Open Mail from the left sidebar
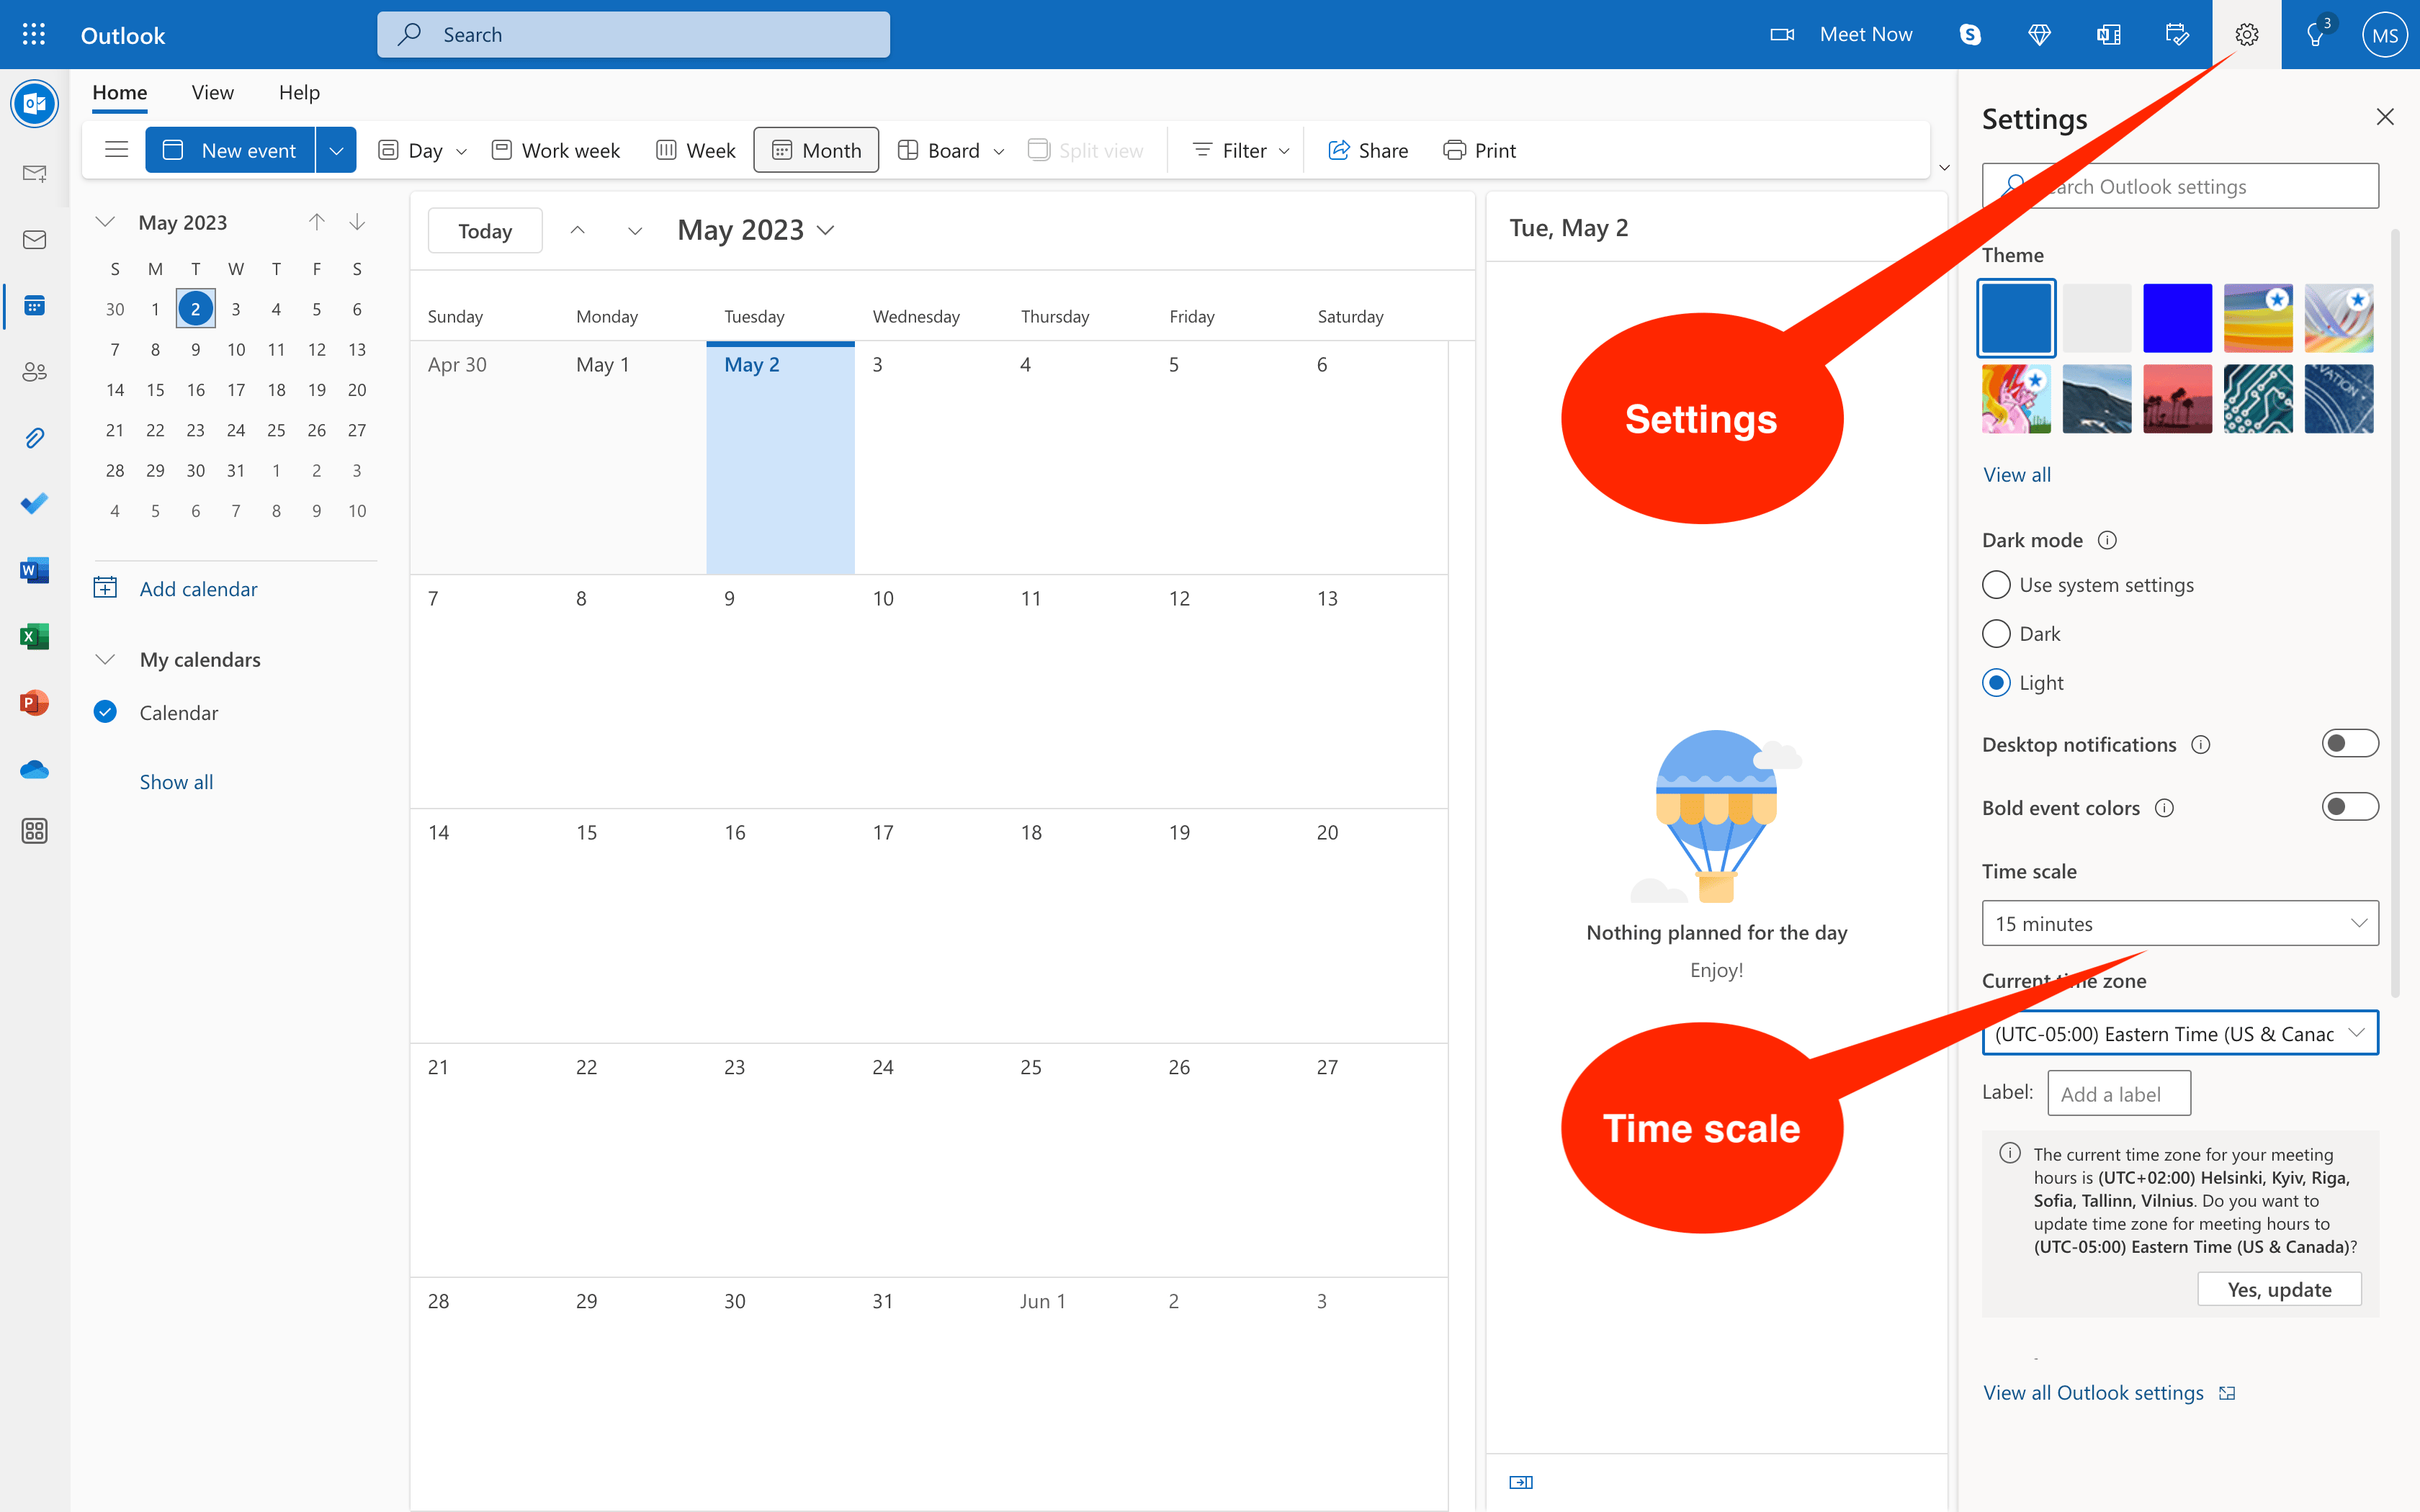2420x1512 pixels. (34, 239)
